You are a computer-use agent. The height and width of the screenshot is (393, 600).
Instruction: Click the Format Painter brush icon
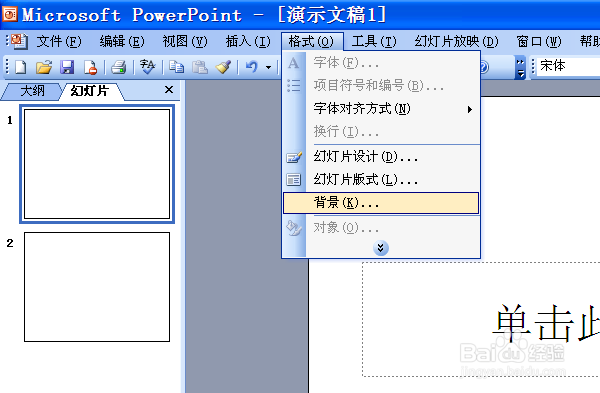[223, 67]
